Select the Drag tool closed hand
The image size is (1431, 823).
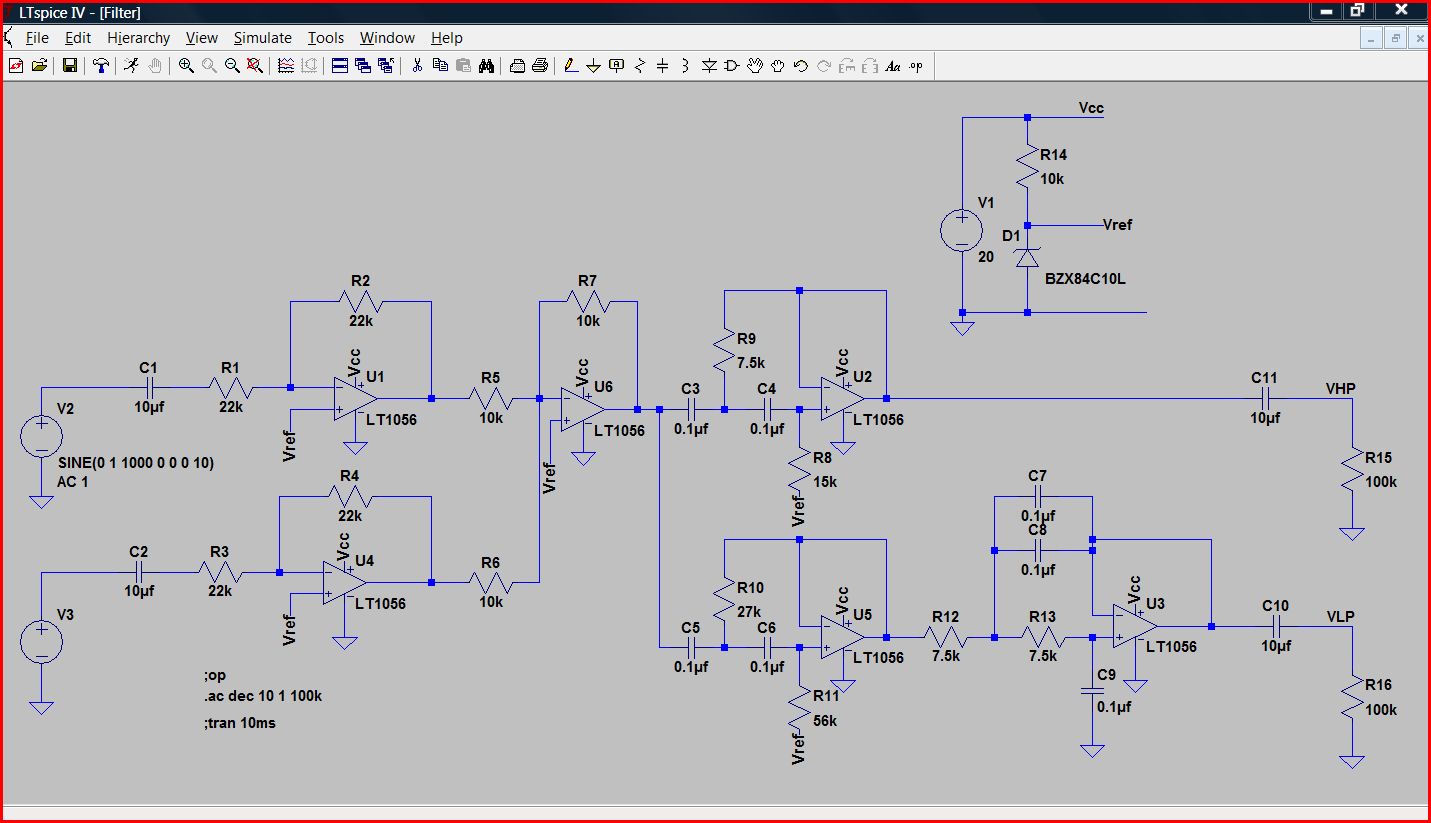[x=778, y=66]
